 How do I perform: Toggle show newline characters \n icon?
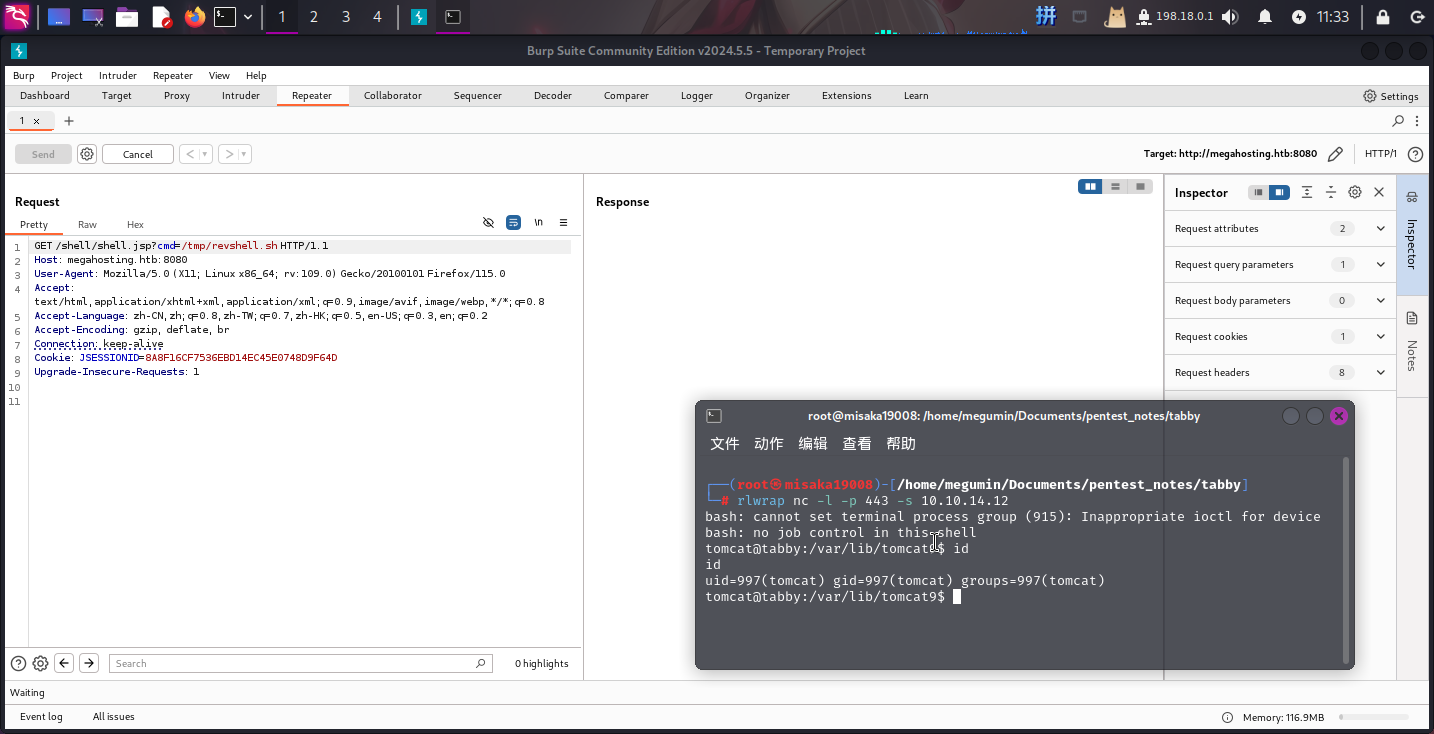[538, 222]
